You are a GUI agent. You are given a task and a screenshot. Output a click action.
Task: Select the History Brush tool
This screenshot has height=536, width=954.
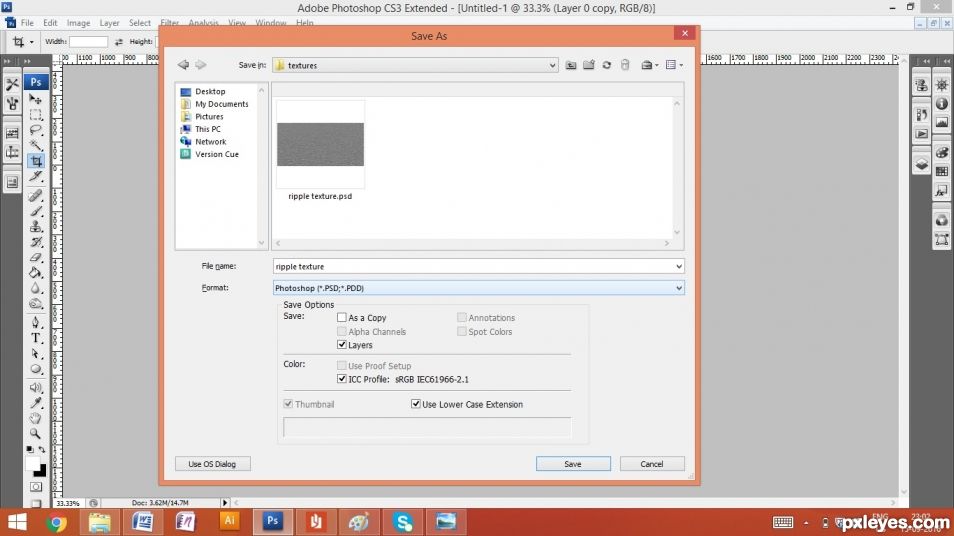36,242
